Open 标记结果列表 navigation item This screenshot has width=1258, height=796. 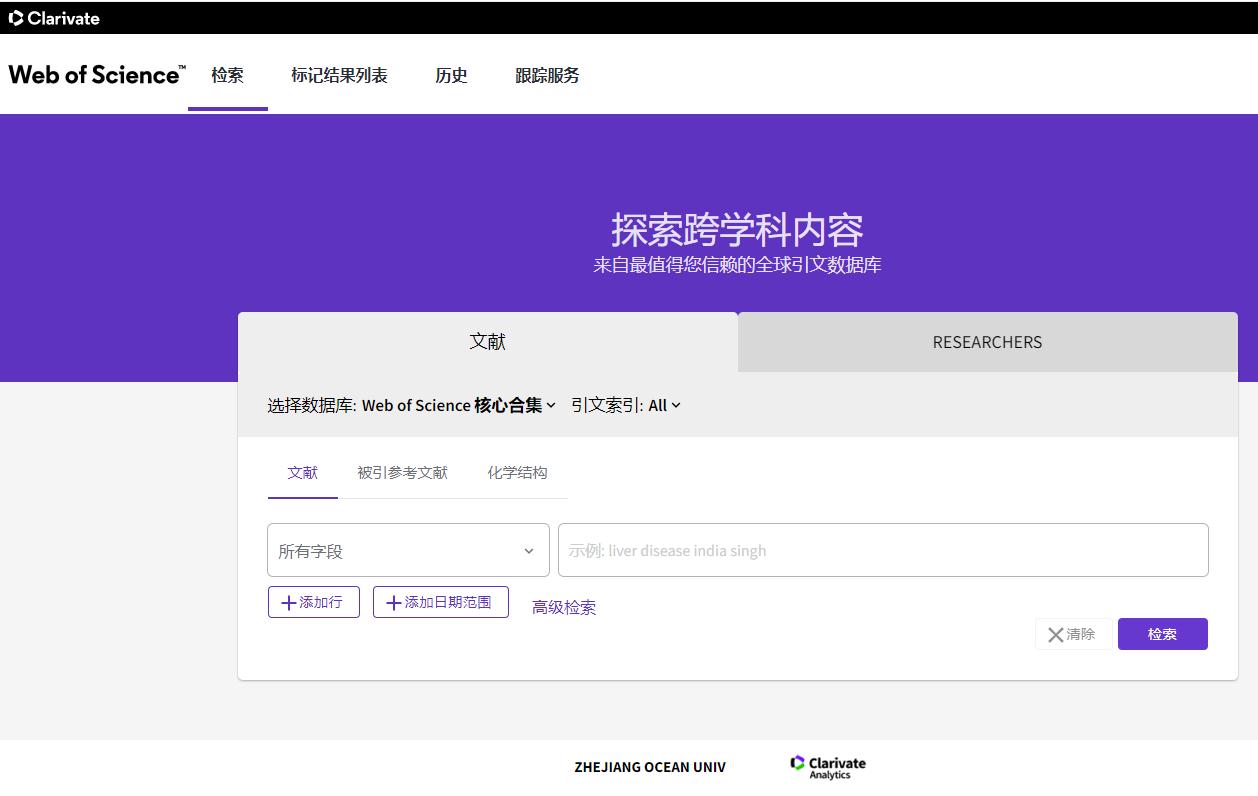[x=339, y=75]
